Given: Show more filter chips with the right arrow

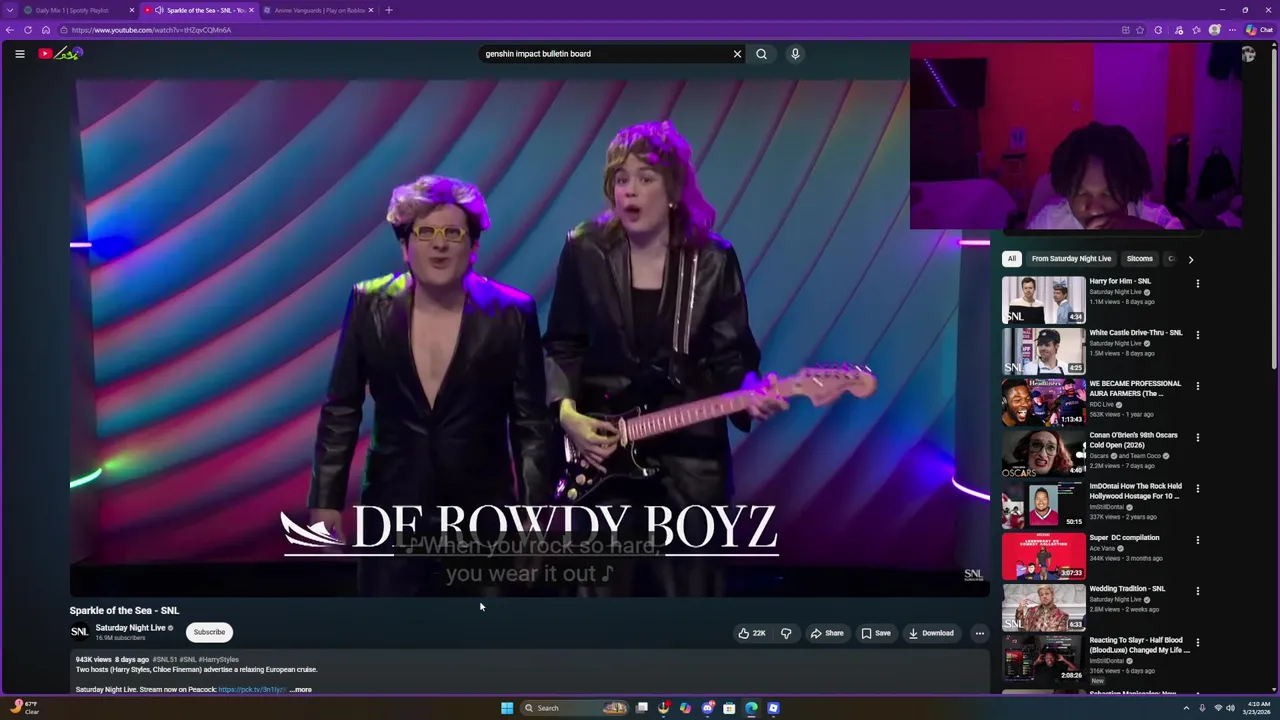Looking at the screenshot, I should (x=1190, y=259).
